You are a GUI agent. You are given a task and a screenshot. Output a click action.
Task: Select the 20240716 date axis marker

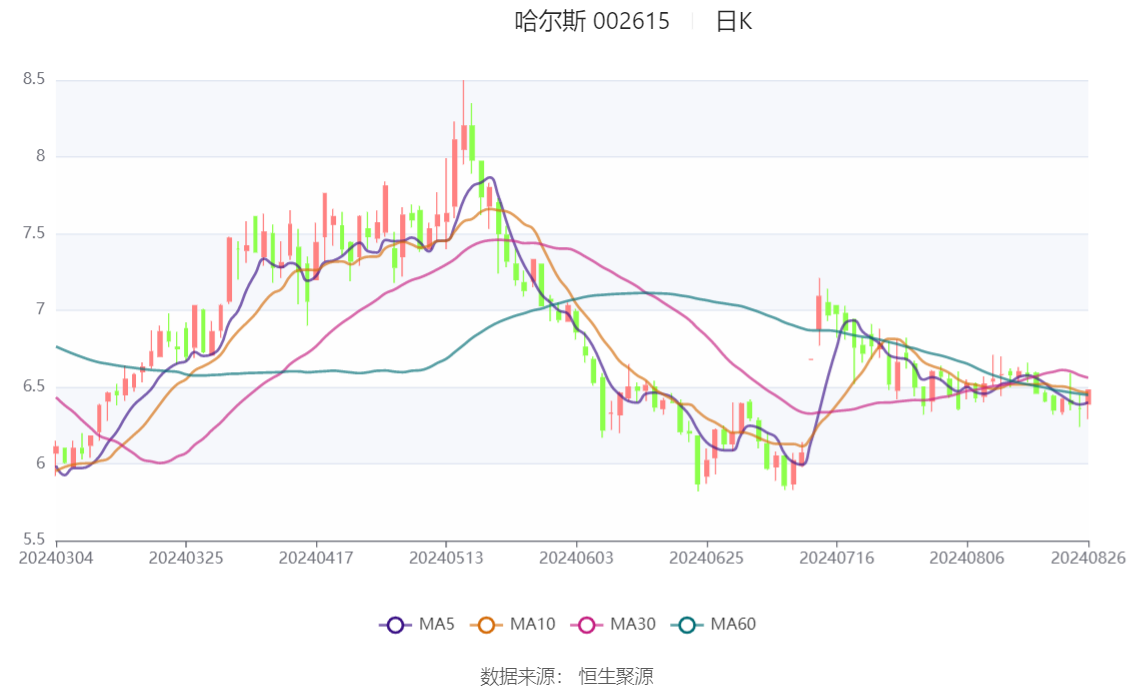(837, 558)
